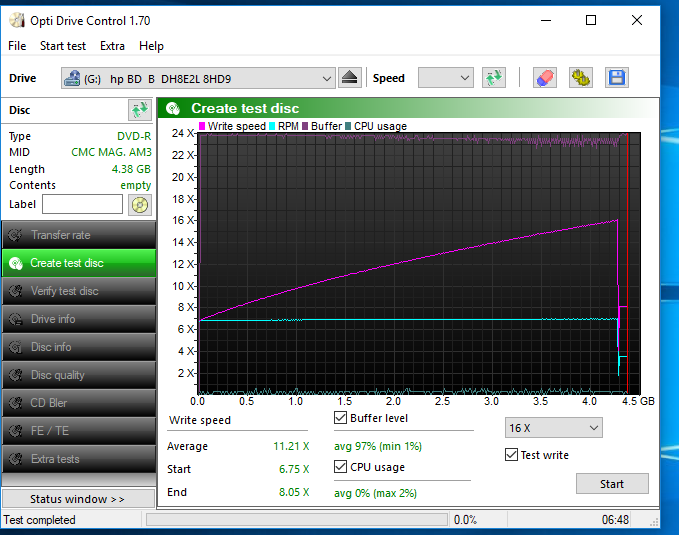This screenshot has height=535, width=679.
Task: Select the Disc quality tab
Action: (x=79, y=375)
